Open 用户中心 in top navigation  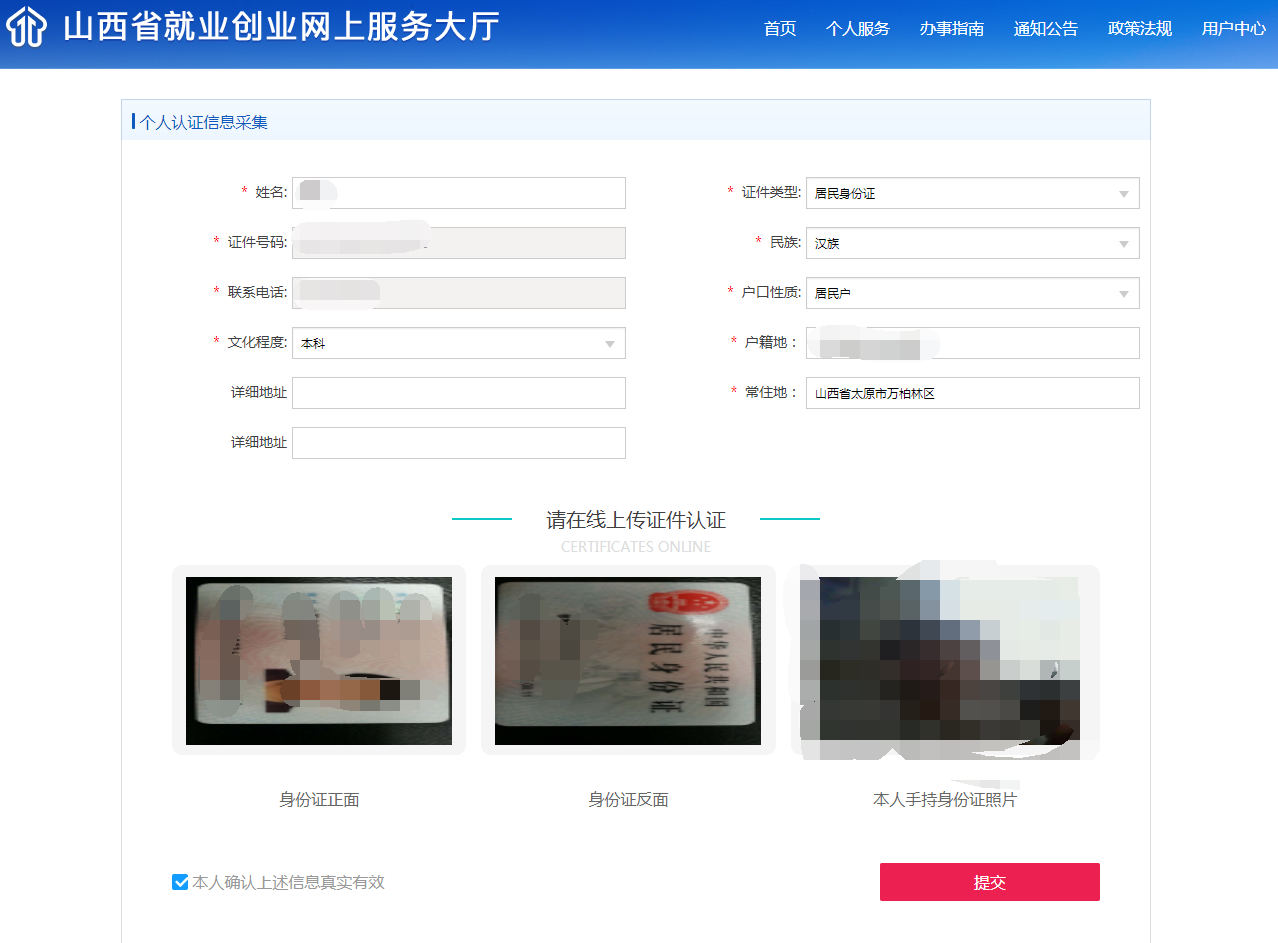point(1234,29)
